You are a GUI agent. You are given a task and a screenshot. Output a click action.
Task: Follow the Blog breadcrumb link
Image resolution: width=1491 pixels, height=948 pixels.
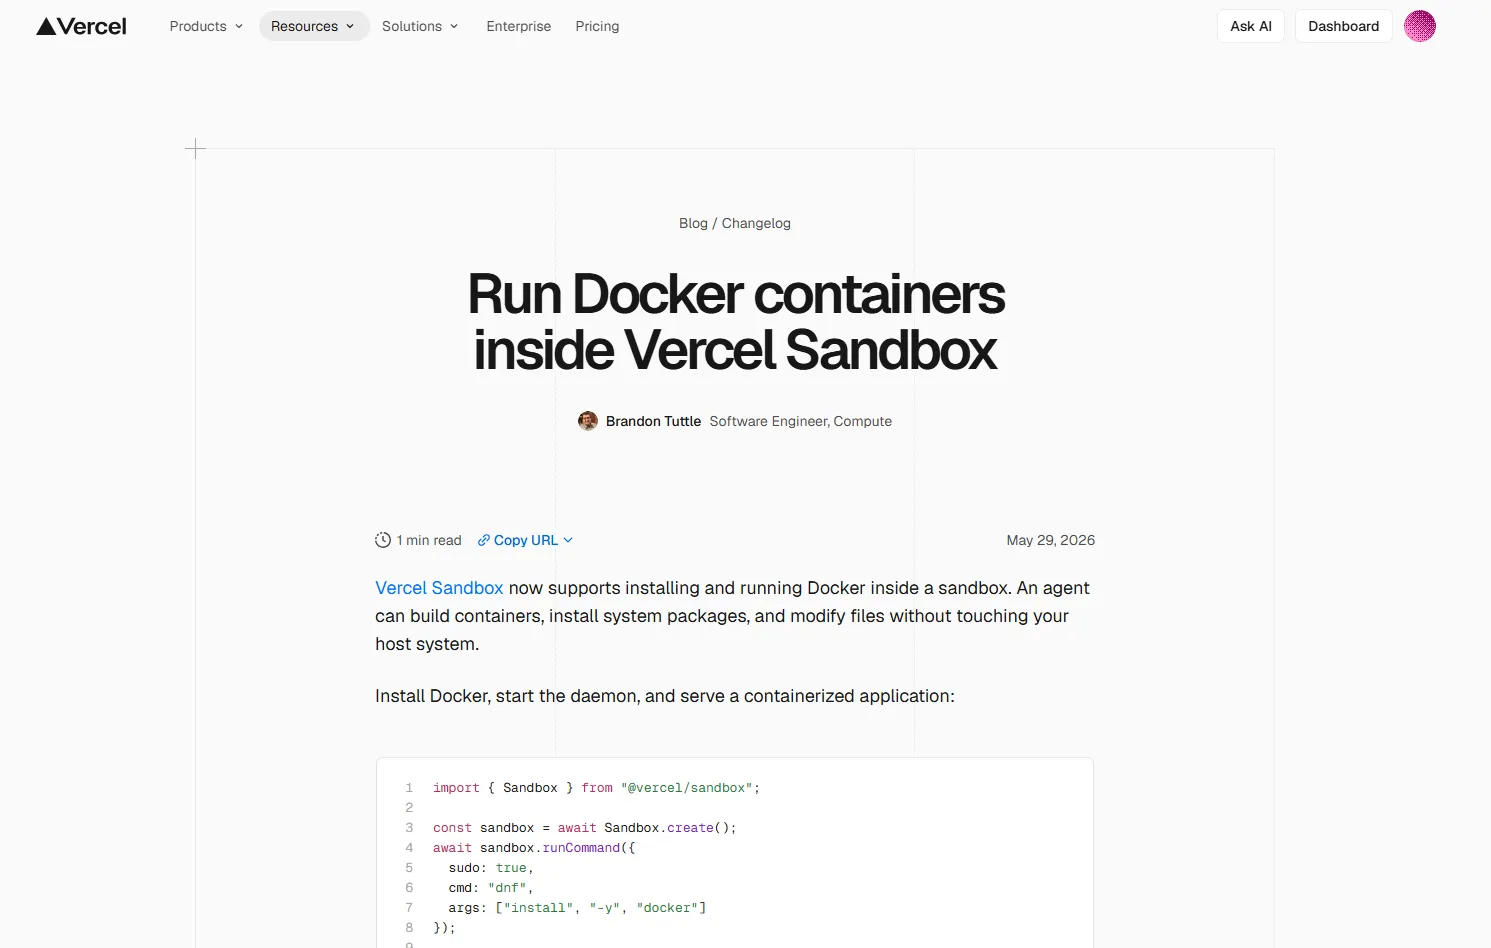[693, 223]
